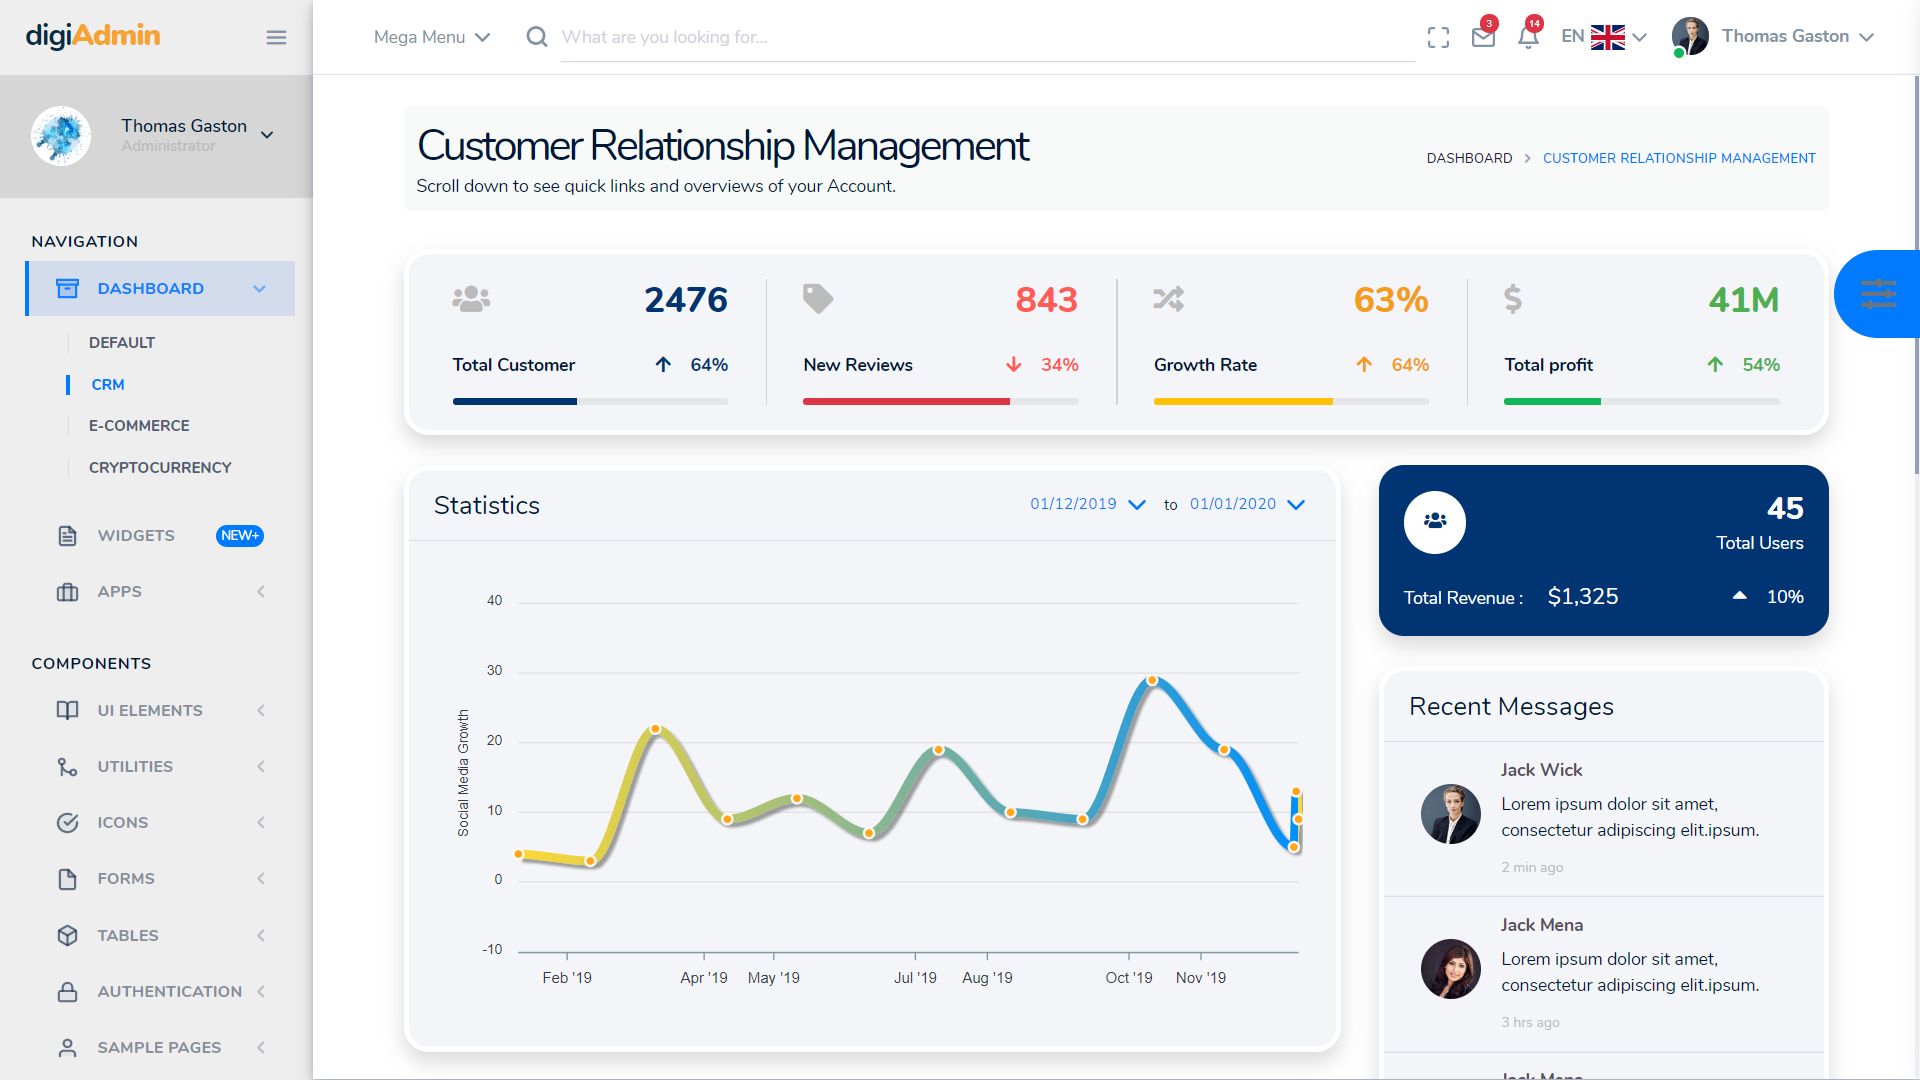Collapse the Dashboard menu chevron
The image size is (1920, 1080).
tap(259, 289)
